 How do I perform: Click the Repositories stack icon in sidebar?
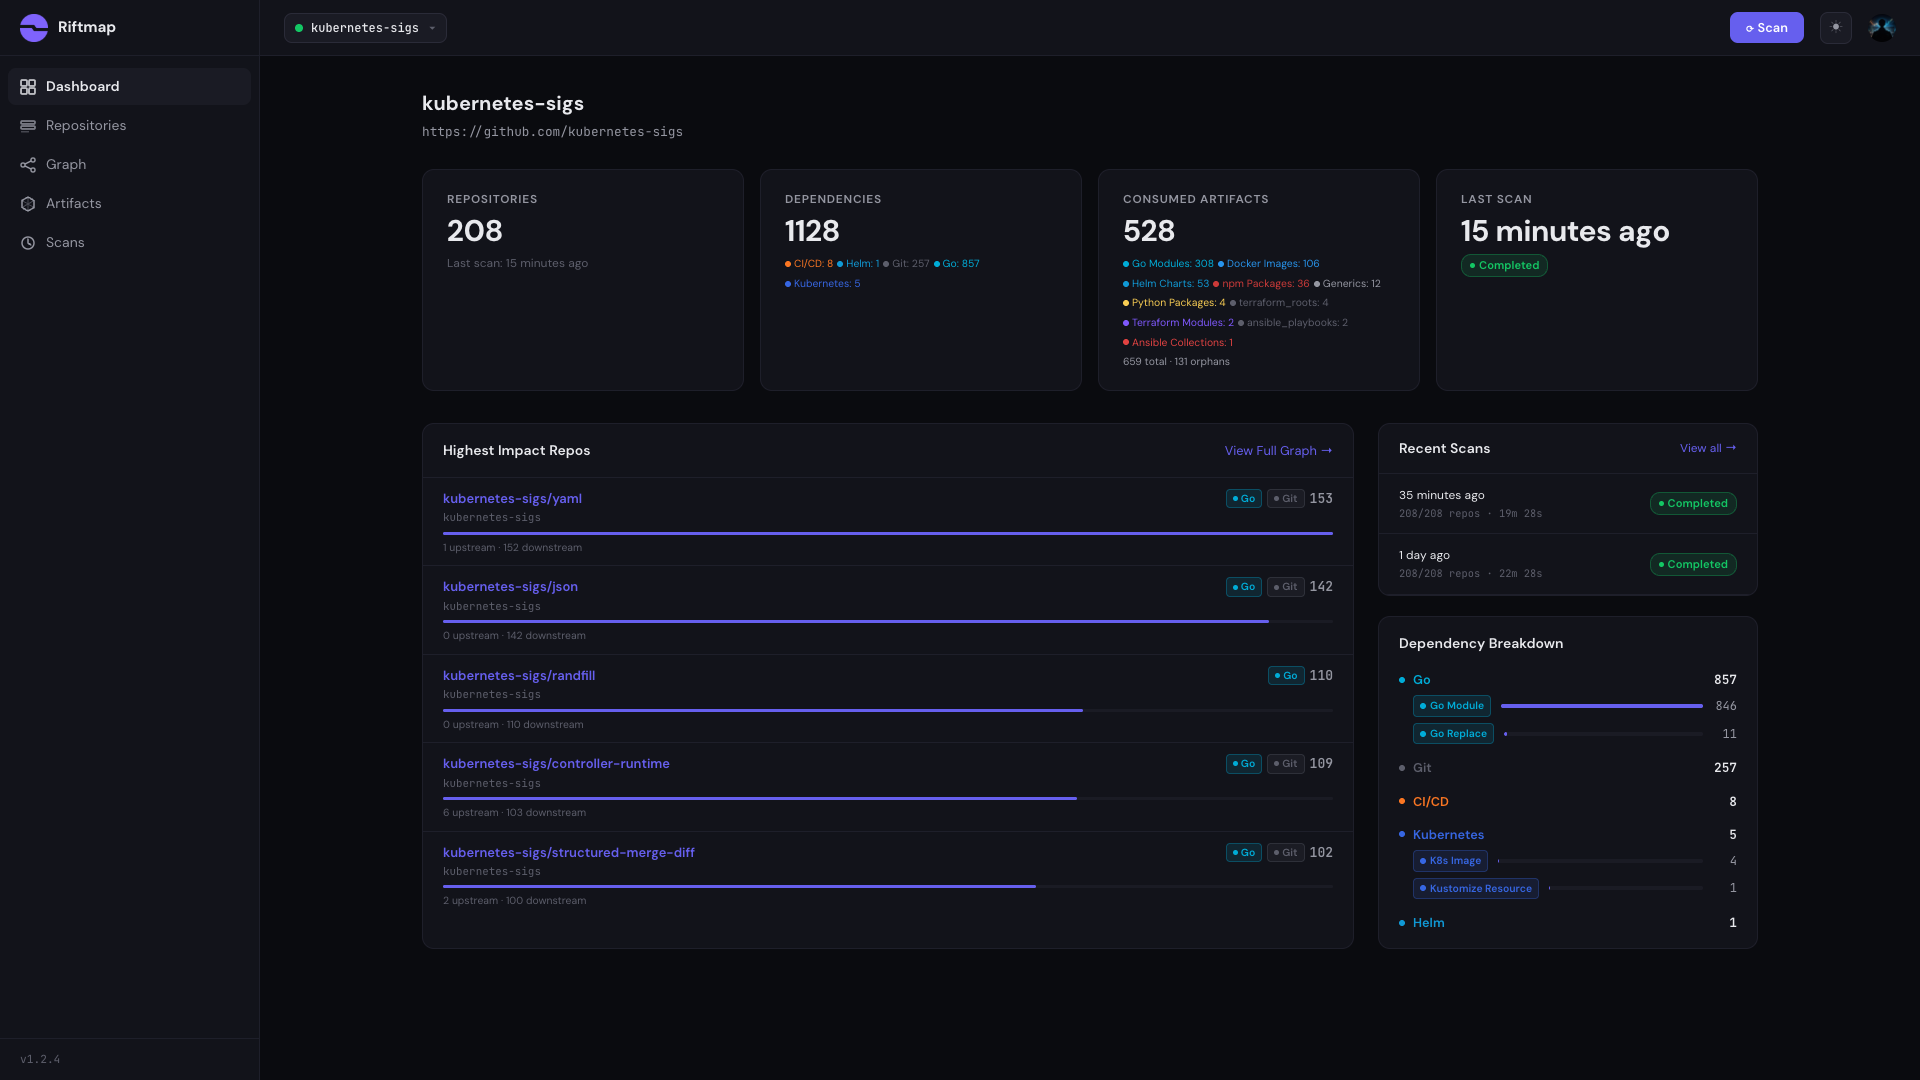click(28, 126)
